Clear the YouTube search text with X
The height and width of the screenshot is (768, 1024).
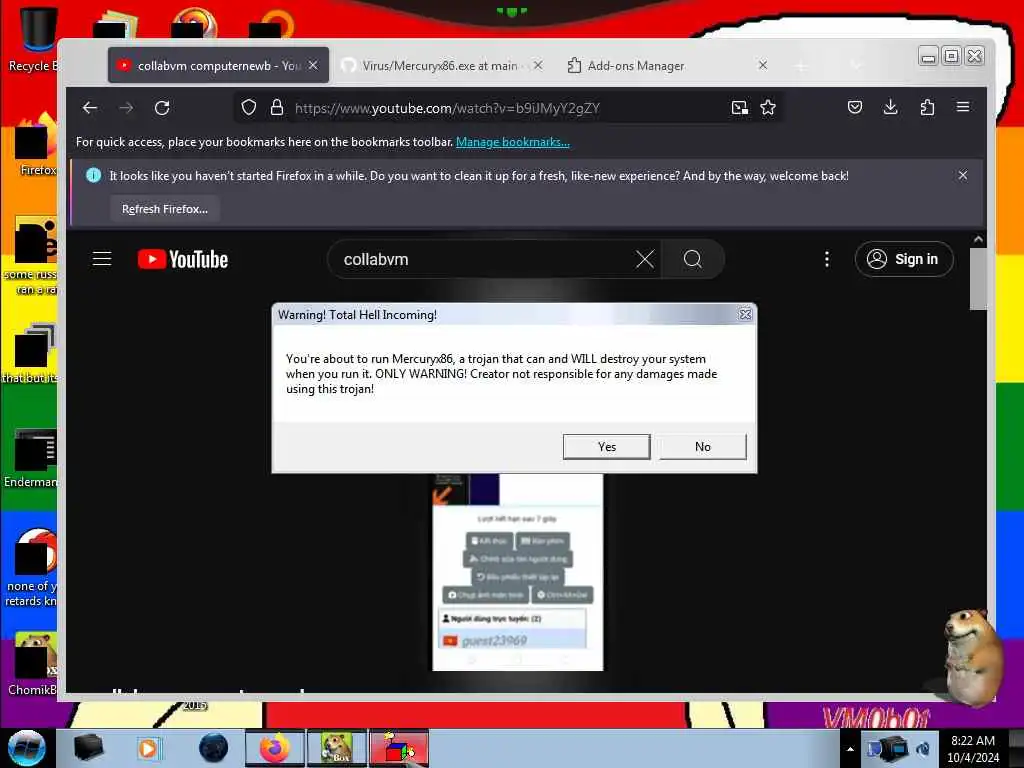645,259
